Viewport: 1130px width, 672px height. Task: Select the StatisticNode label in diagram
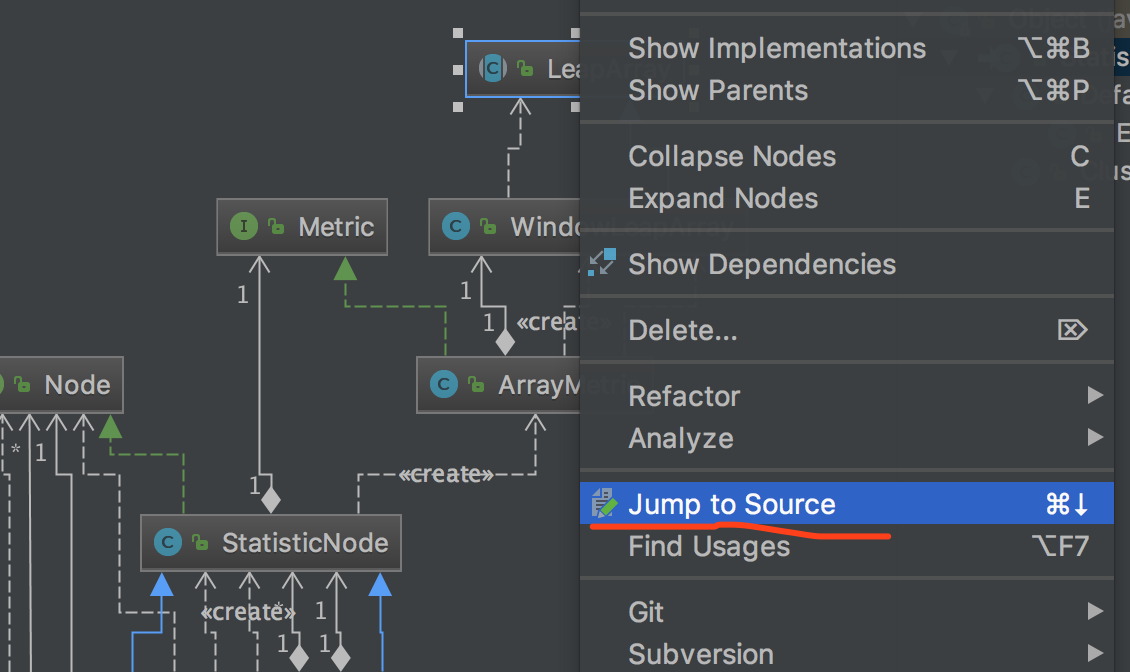click(x=305, y=543)
